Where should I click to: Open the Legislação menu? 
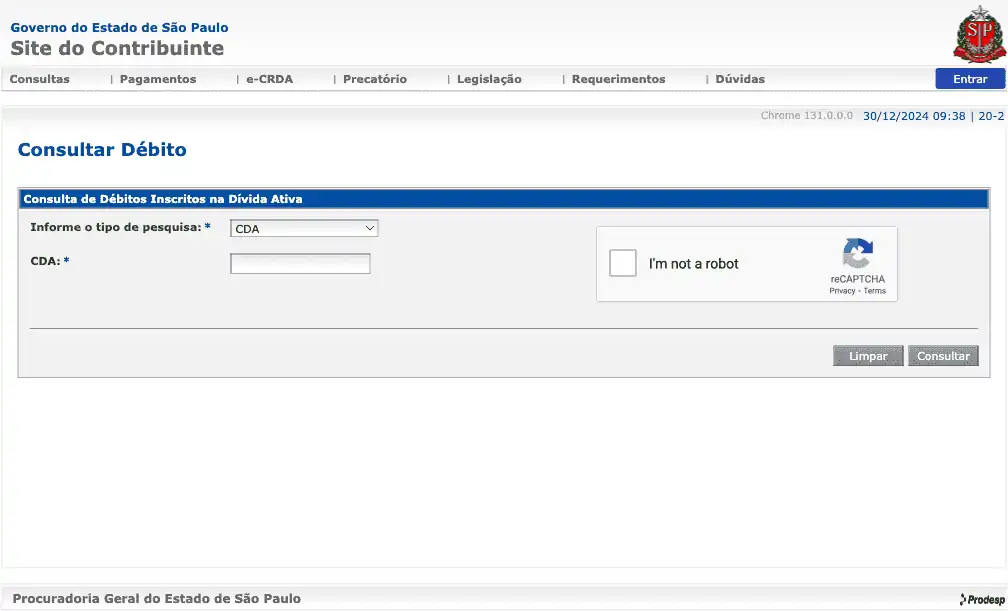coord(489,79)
